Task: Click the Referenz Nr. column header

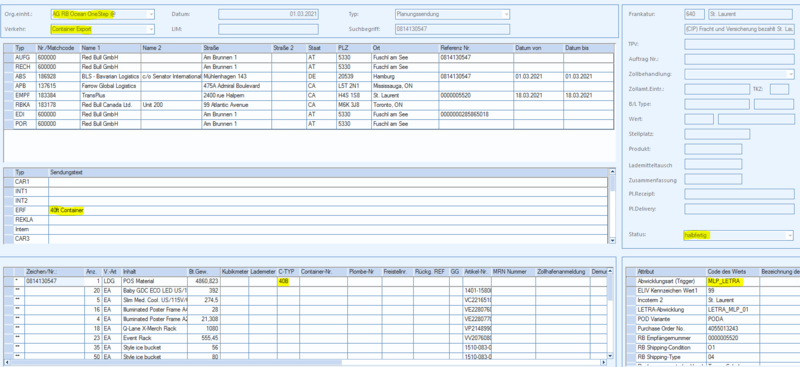Action: coord(476,48)
